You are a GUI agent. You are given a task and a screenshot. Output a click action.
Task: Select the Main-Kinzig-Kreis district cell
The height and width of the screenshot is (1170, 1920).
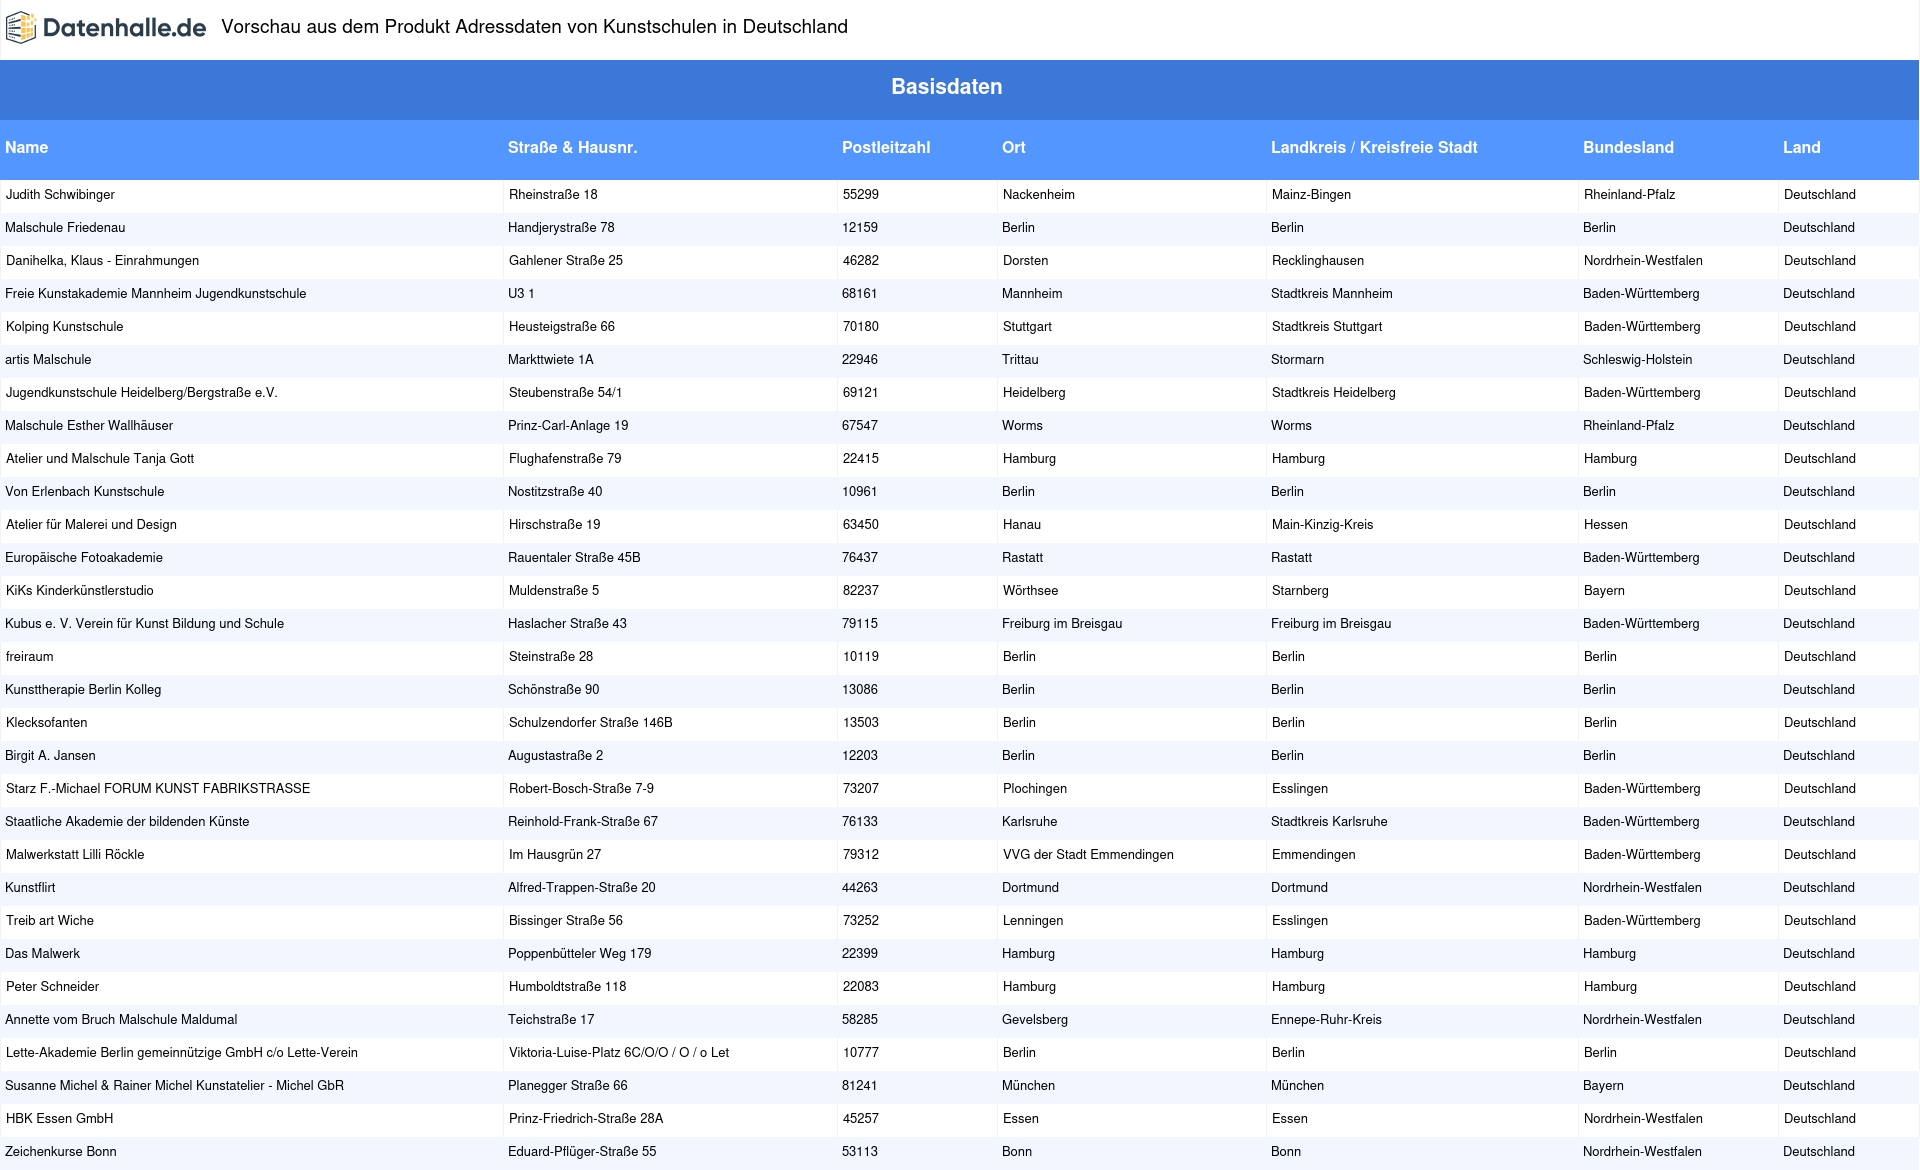point(1322,525)
